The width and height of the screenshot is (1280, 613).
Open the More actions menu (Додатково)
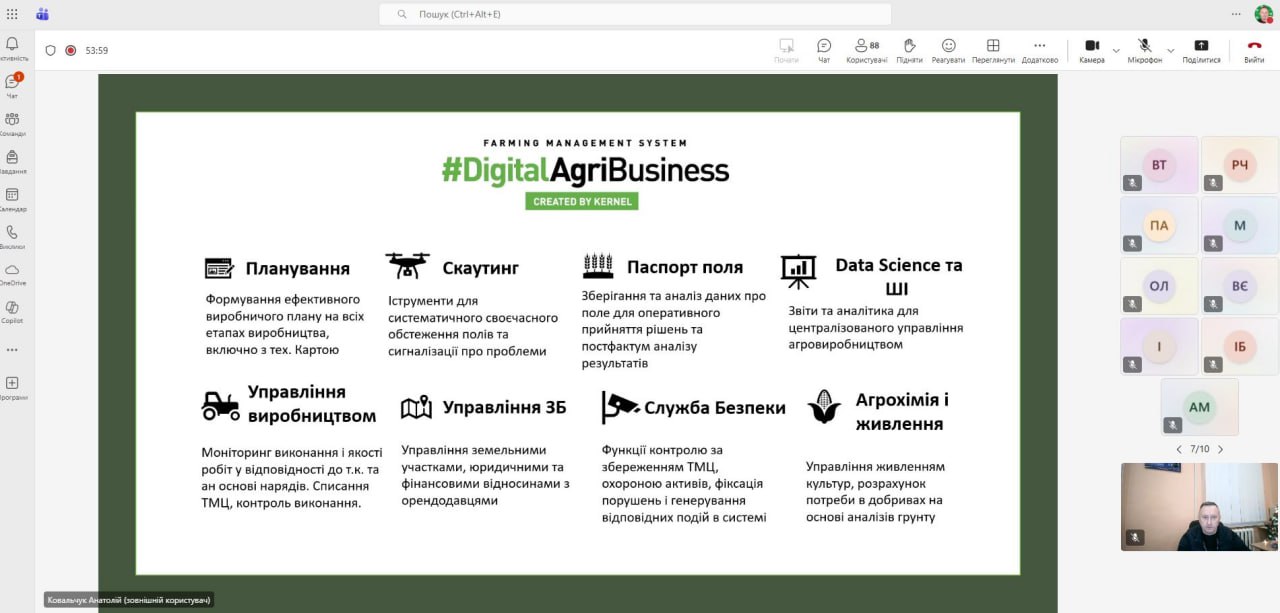1040,50
